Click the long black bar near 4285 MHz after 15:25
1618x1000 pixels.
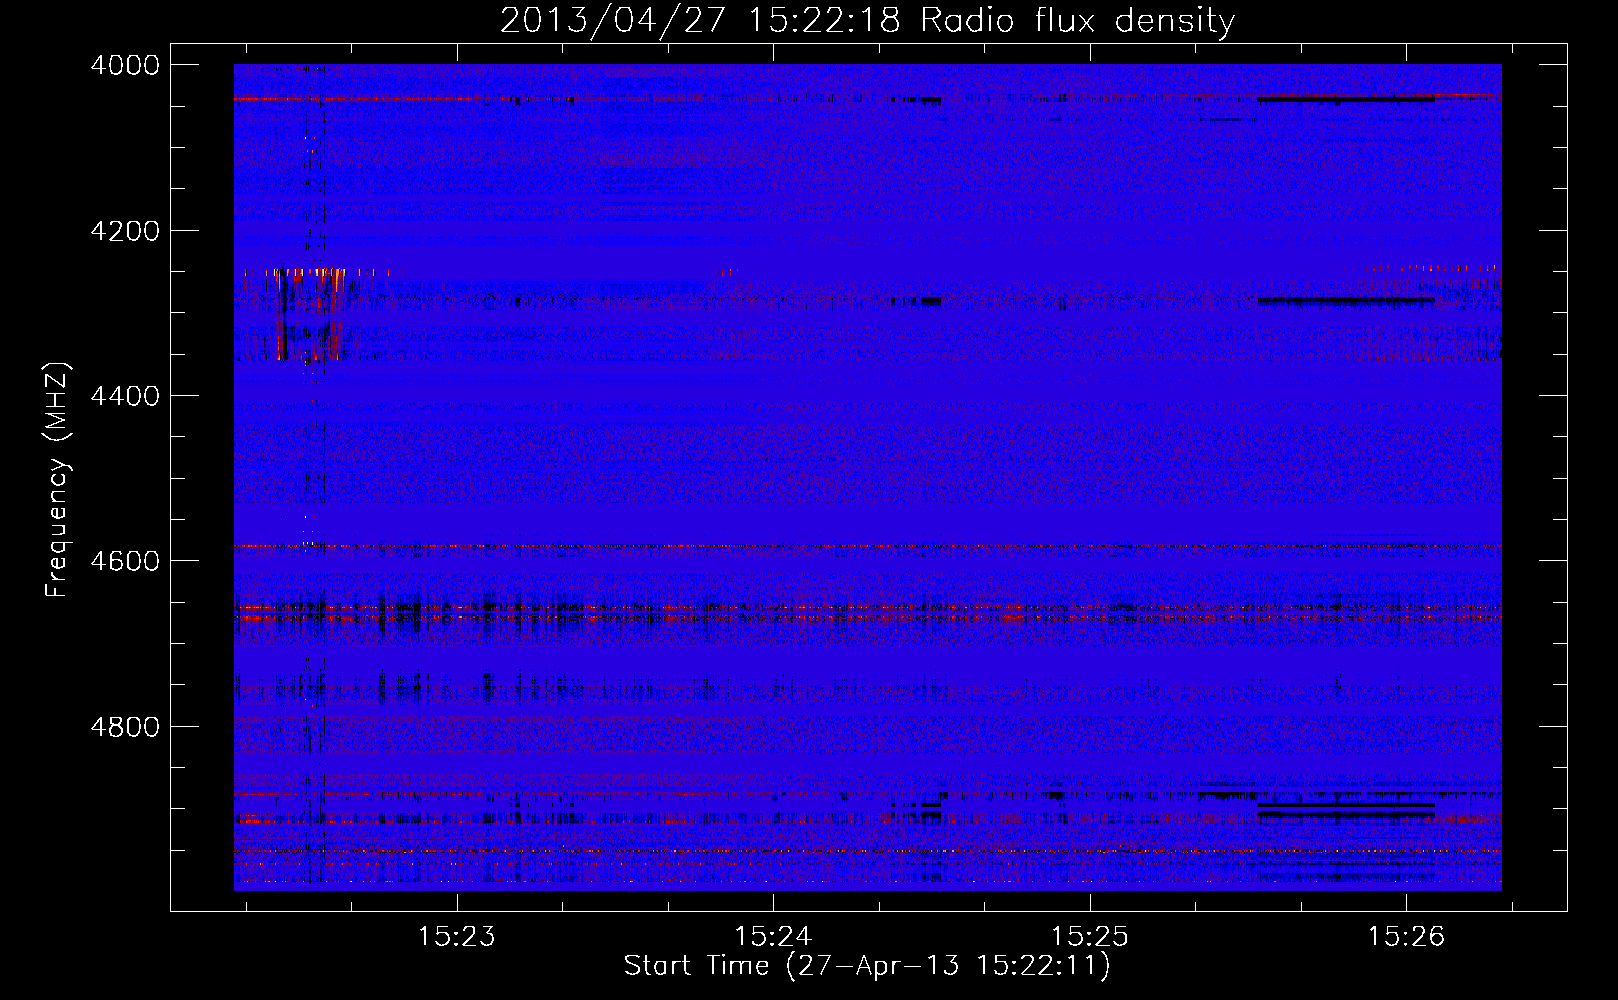point(1346,300)
